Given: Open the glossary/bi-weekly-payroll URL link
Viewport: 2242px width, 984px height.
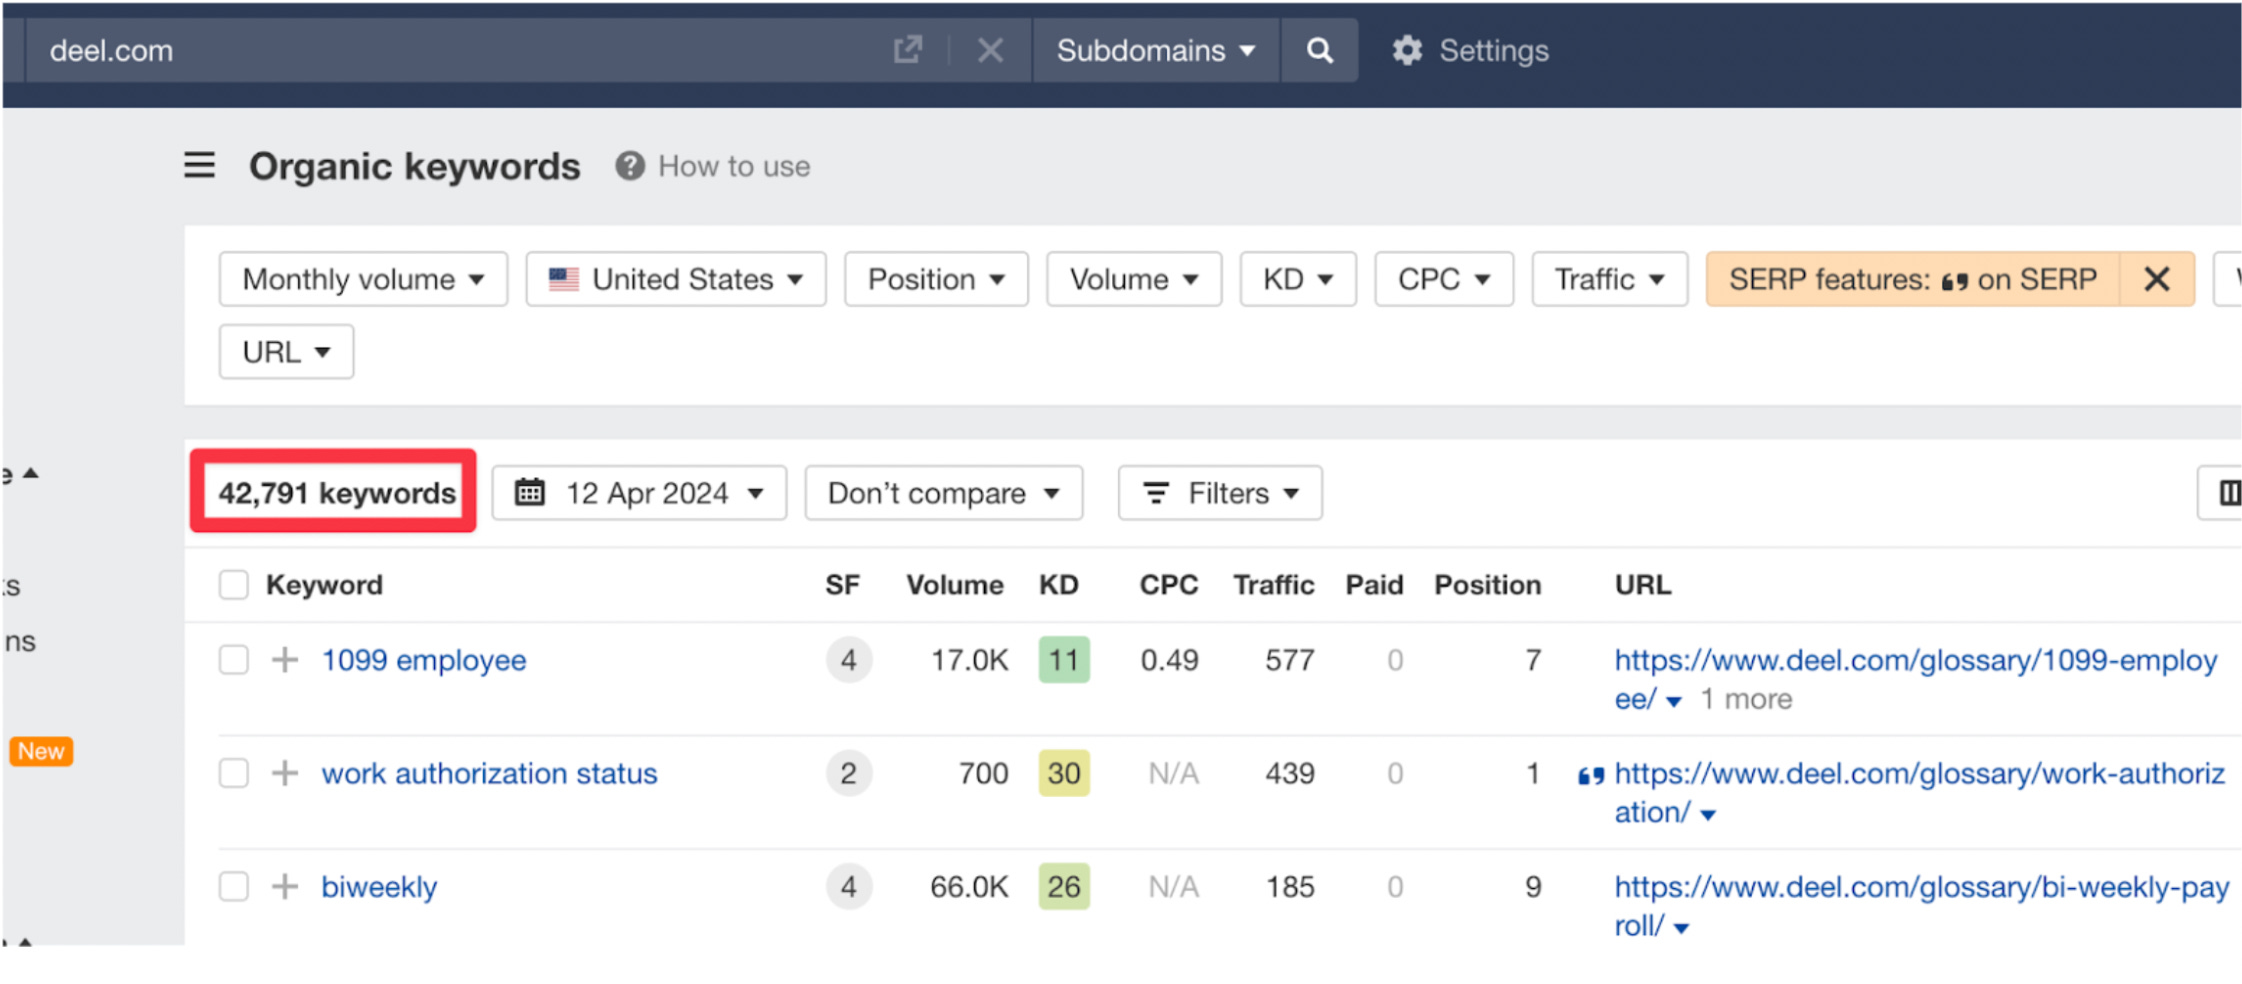Looking at the screenshot, I should [x=1921, y=905].
